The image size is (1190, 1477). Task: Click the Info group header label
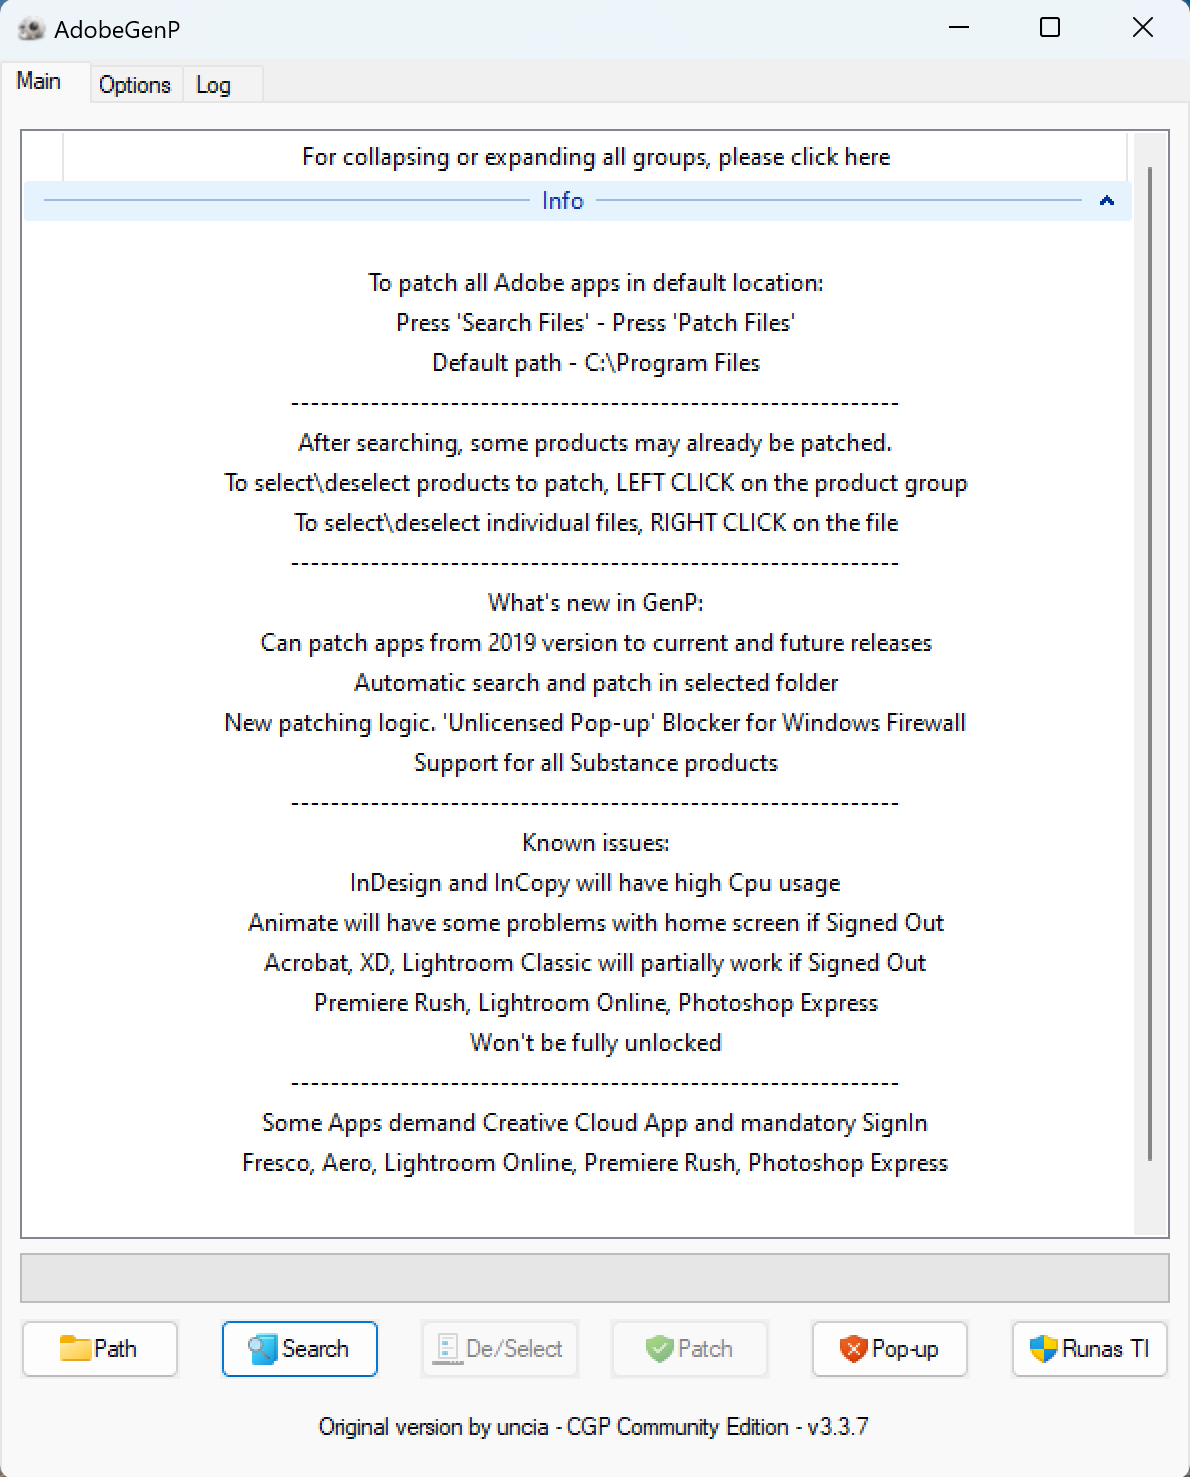(x=562, y=201)
